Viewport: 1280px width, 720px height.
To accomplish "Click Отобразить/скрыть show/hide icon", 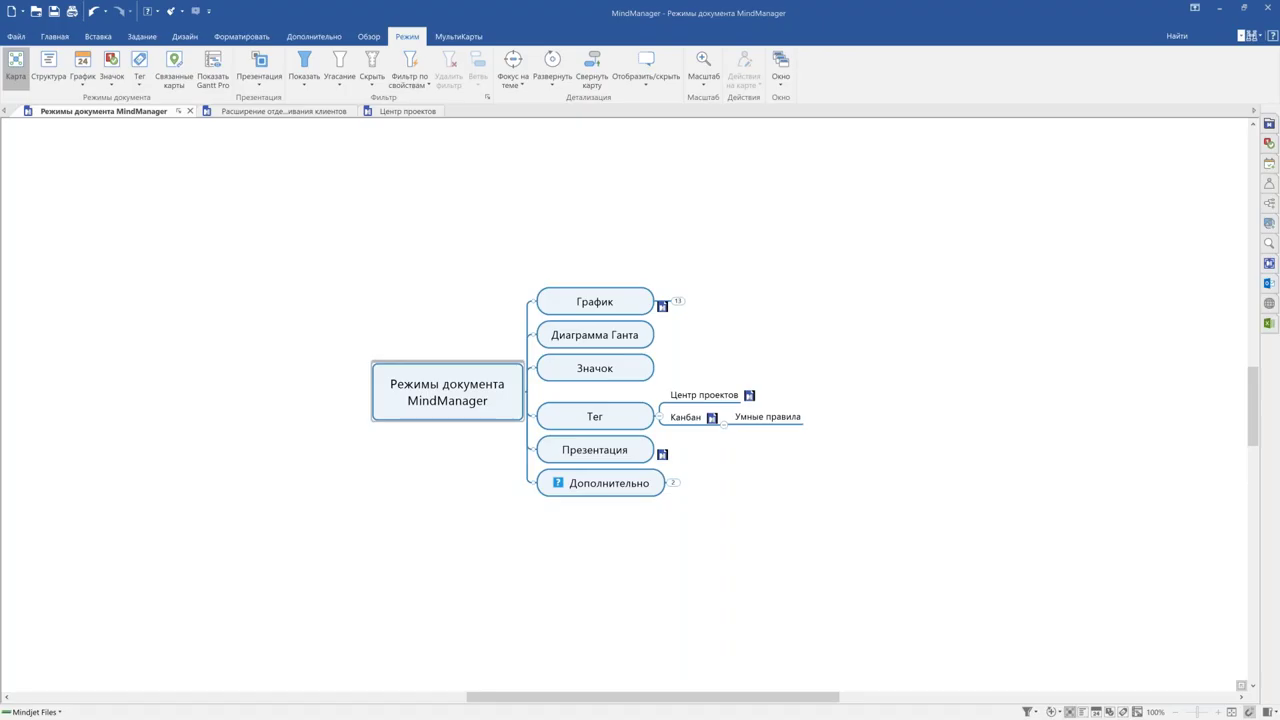I will point(646,60).
